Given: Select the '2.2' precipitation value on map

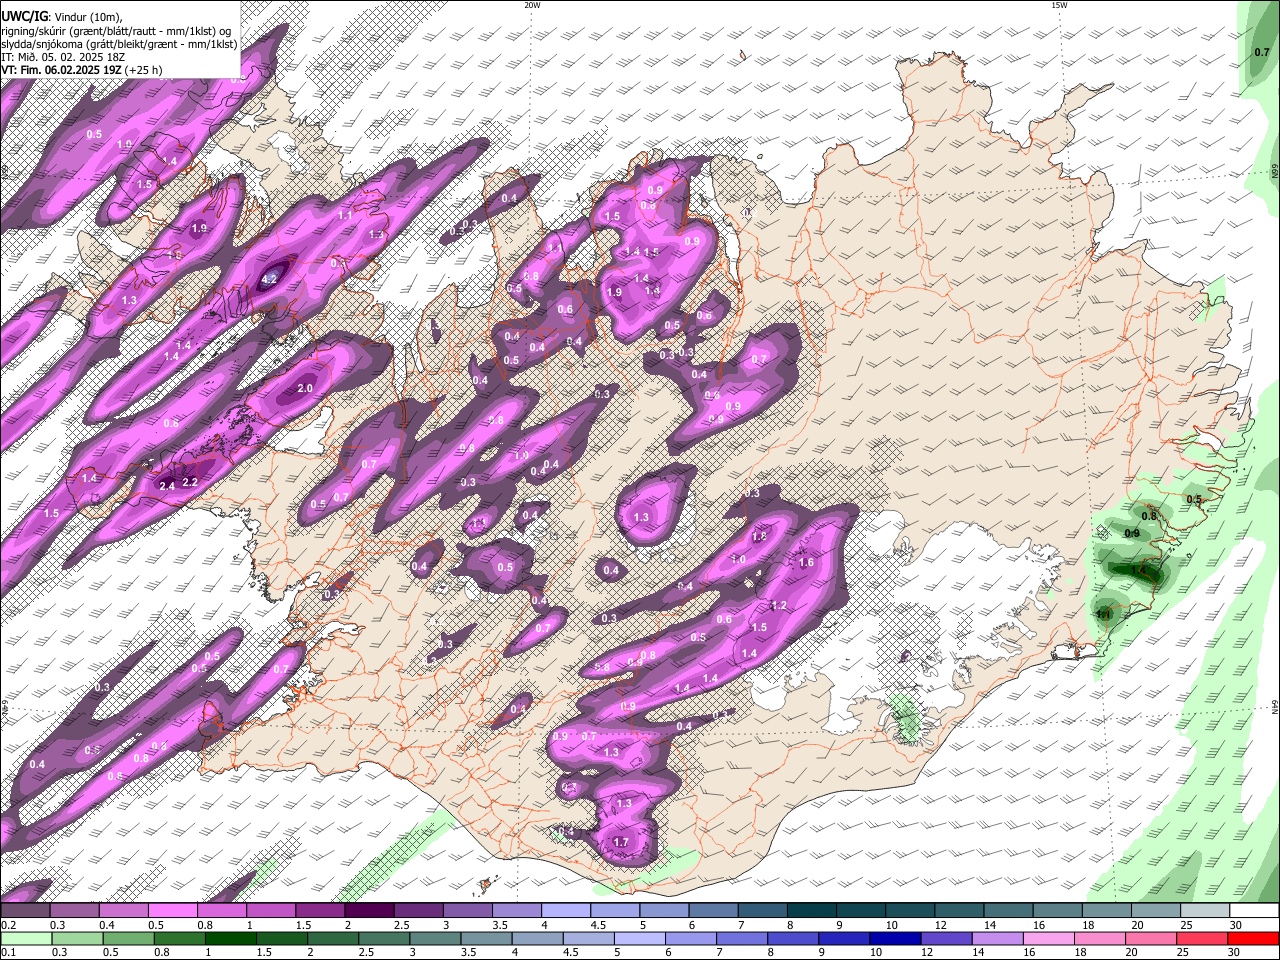Looking at the screenshot, I should [190, 482].
